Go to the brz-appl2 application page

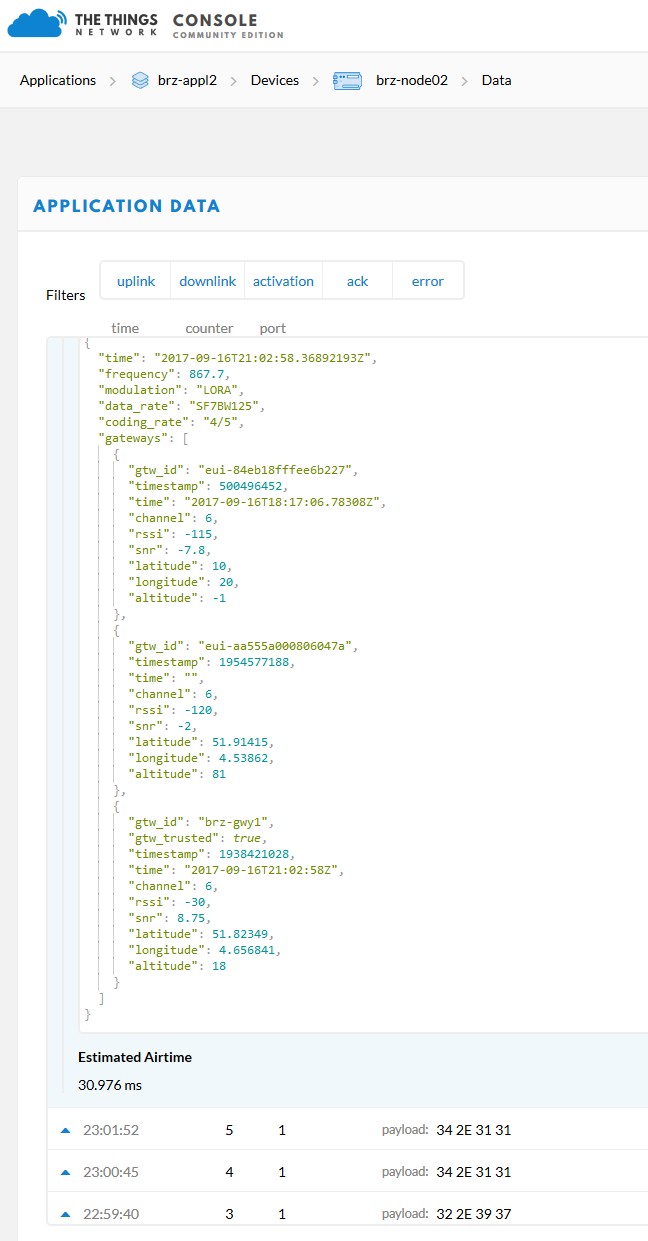tap(189, 80)
